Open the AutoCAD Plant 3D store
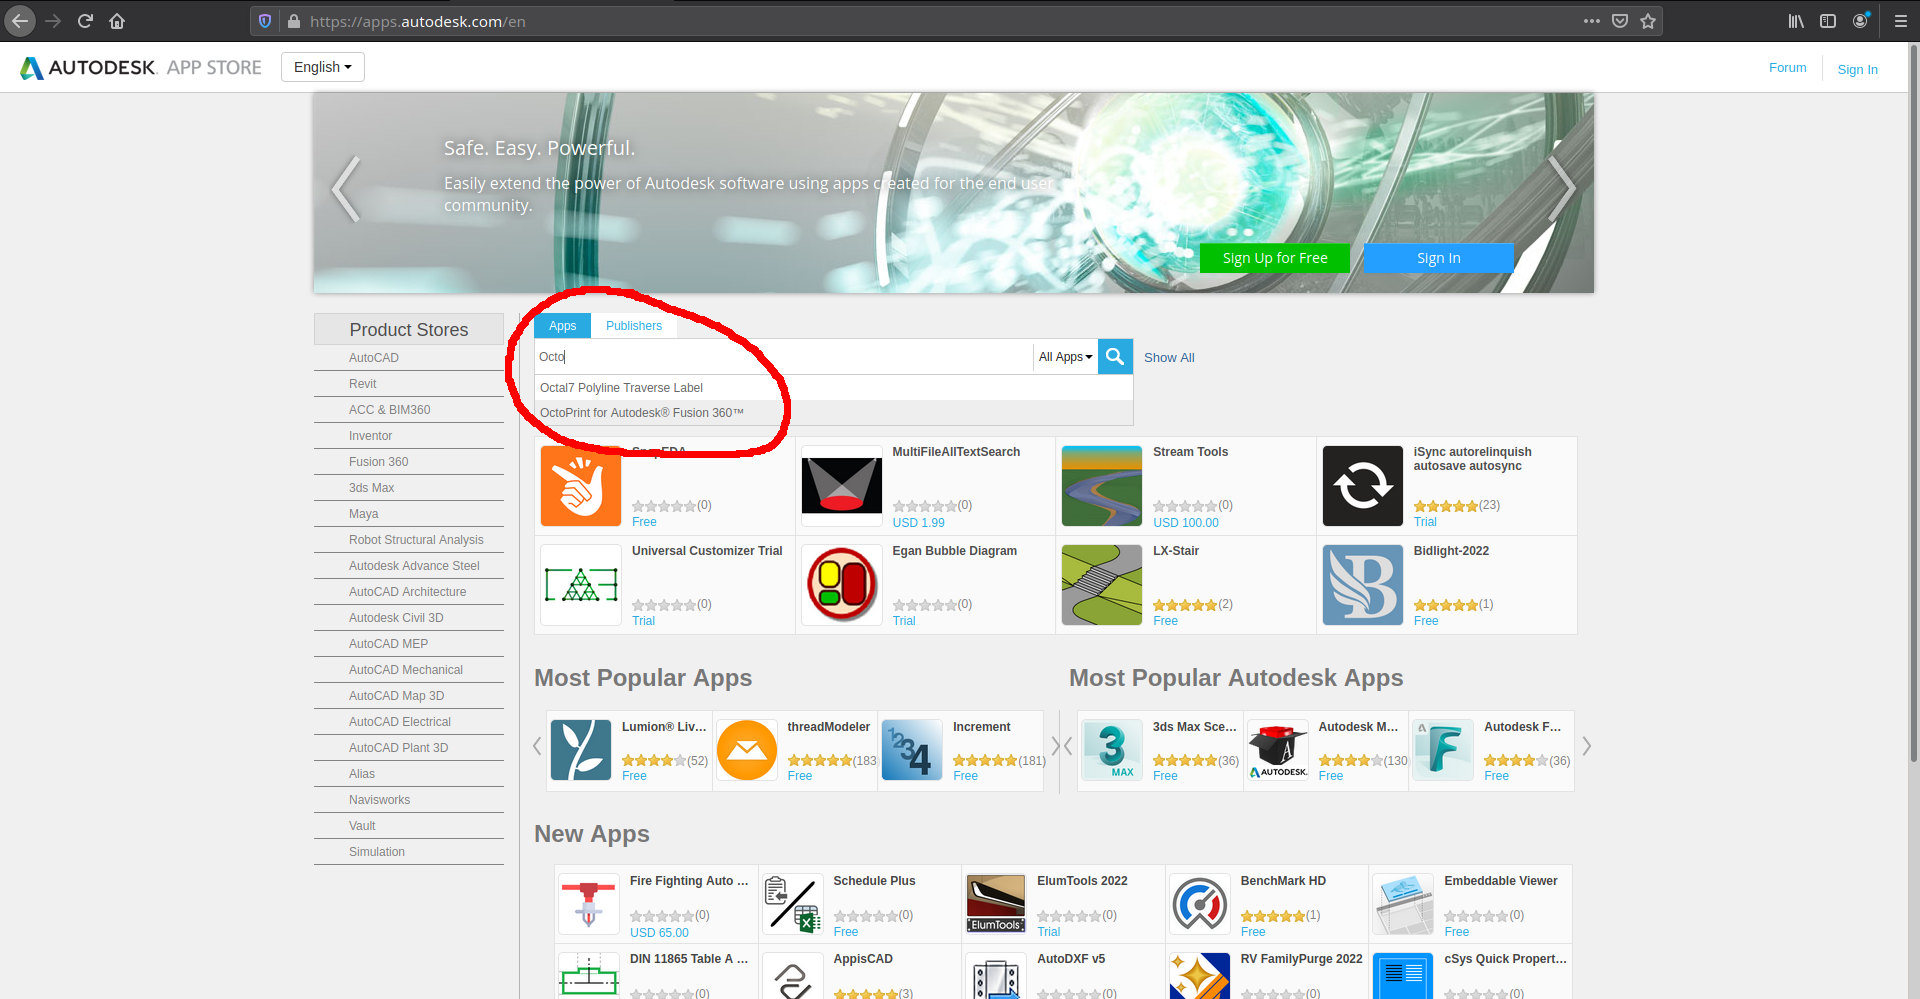1920x999 pixels. coord(398,748)
